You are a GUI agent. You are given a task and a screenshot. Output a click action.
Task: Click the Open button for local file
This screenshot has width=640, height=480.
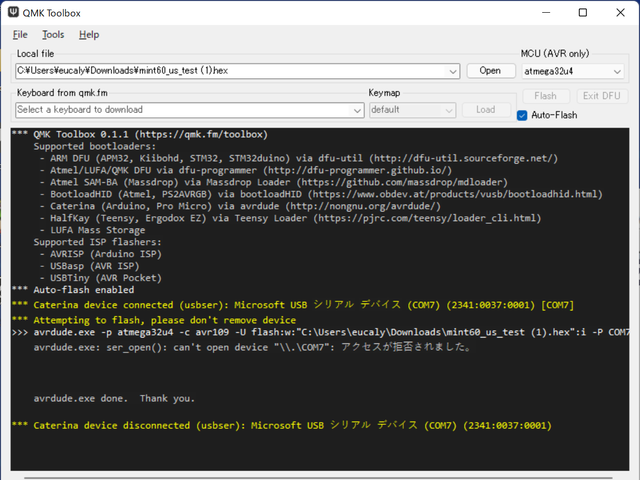[x=490, y=71]
